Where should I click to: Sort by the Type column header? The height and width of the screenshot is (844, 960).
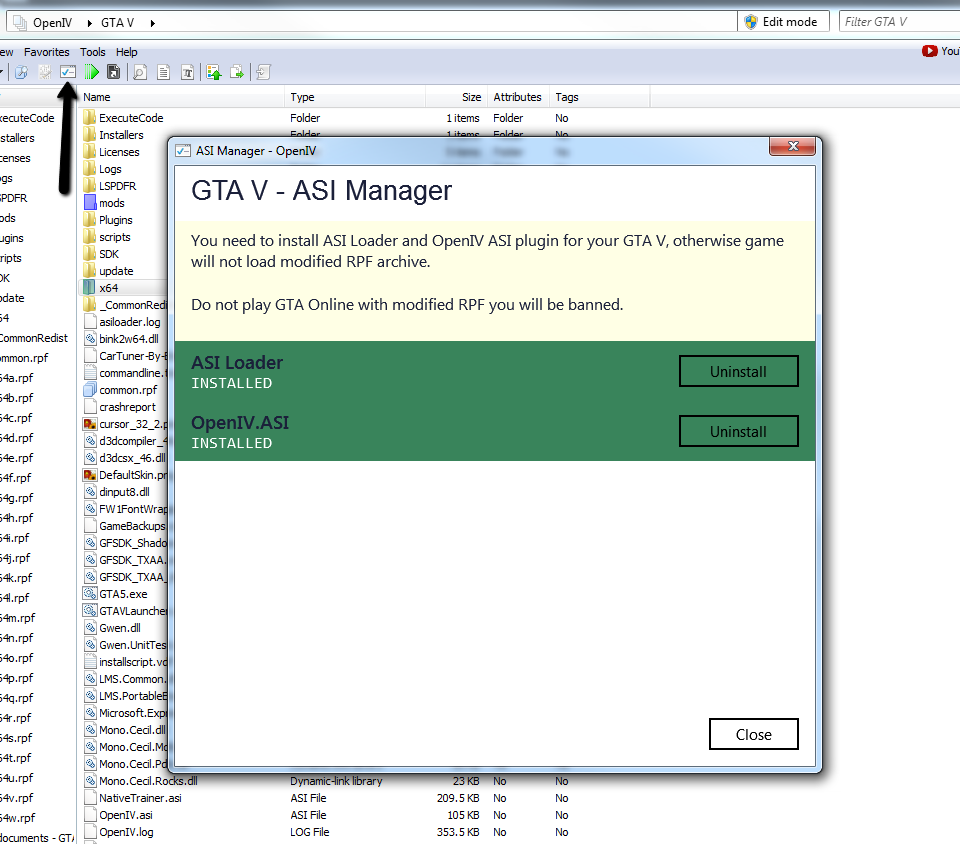pyautogui.click(x=355, y=97)
